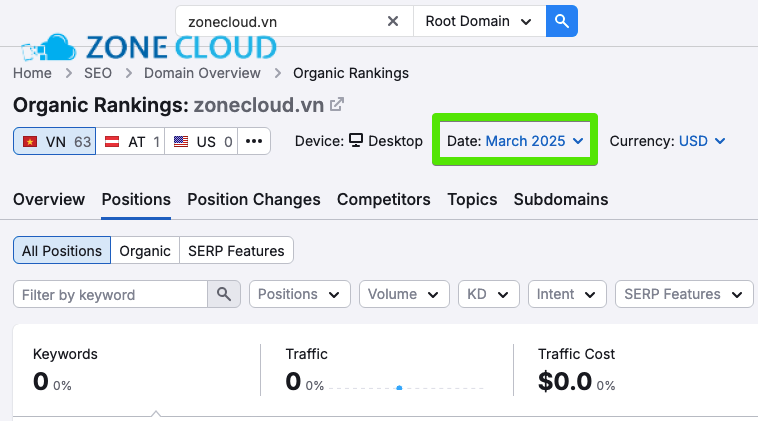Image resolution: width=758 pixels, height=421 pixels.
Task: Open the Domain Overview breadcrumb
Action: pyautogui.click(x=202, y=73)
